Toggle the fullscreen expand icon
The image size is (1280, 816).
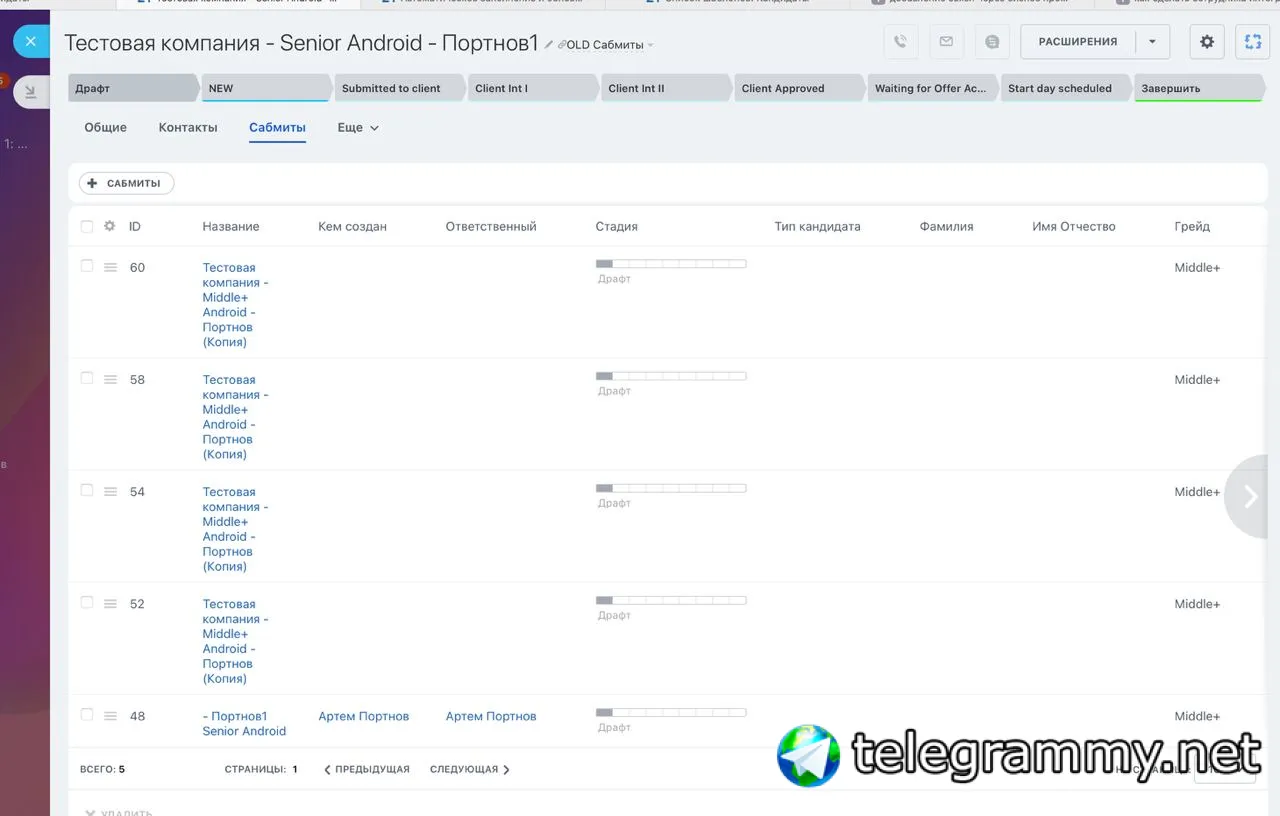pyautogui.click(x=1253, y=42)
